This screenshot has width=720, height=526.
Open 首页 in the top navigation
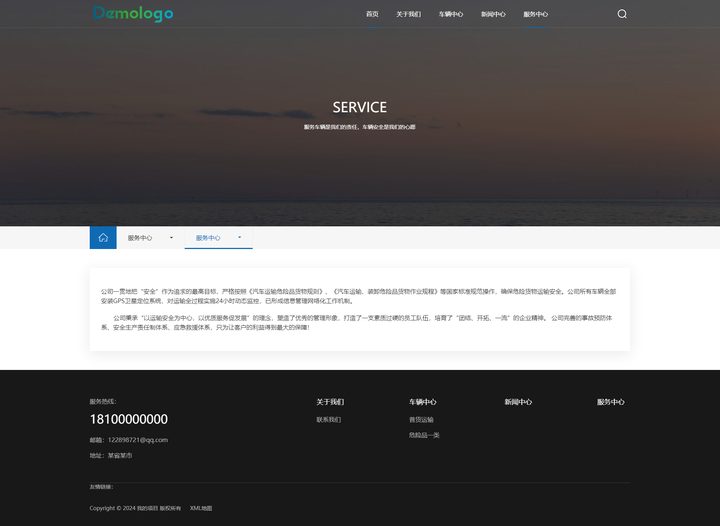372,14
